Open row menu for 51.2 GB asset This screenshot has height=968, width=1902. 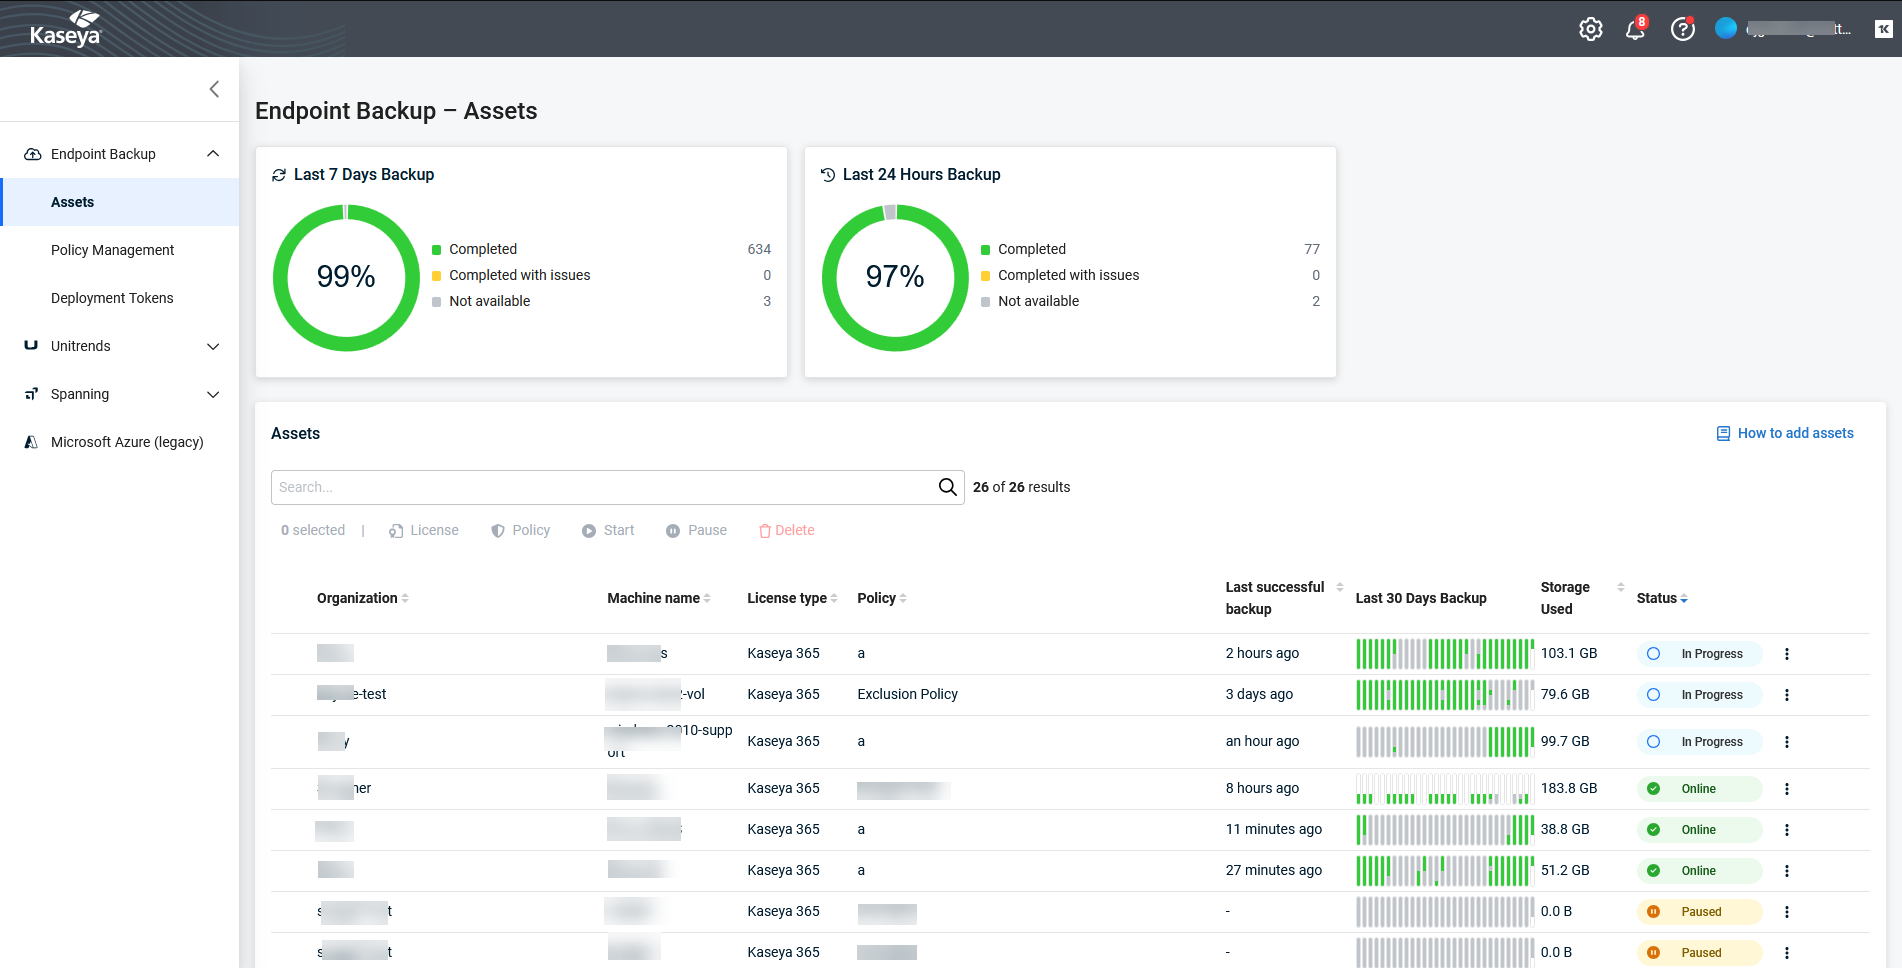1787,871
